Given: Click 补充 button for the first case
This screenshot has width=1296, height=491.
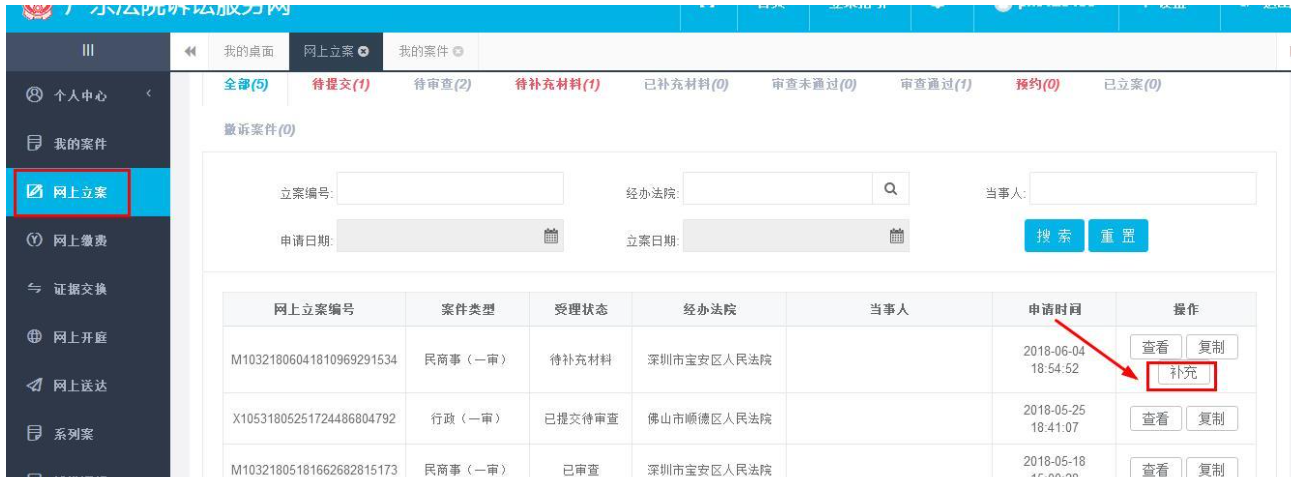Looking at the screenshot, I should click(1182, 375).
